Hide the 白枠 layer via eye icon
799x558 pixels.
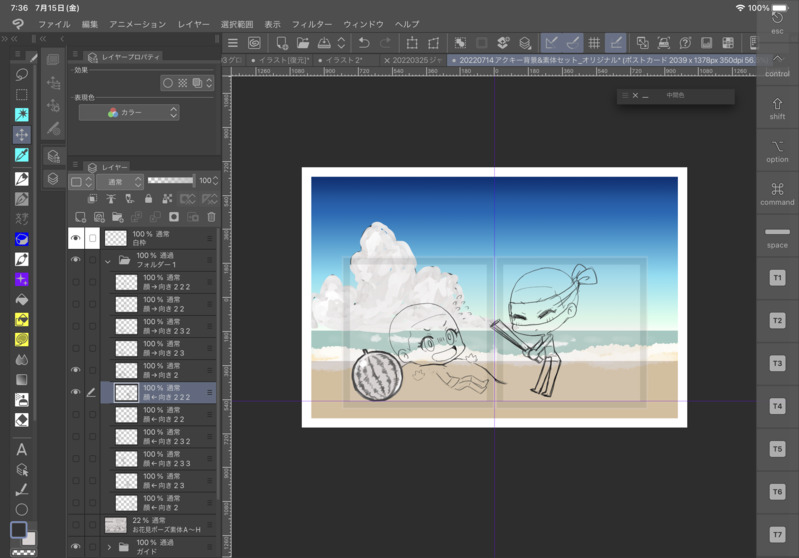75,239
